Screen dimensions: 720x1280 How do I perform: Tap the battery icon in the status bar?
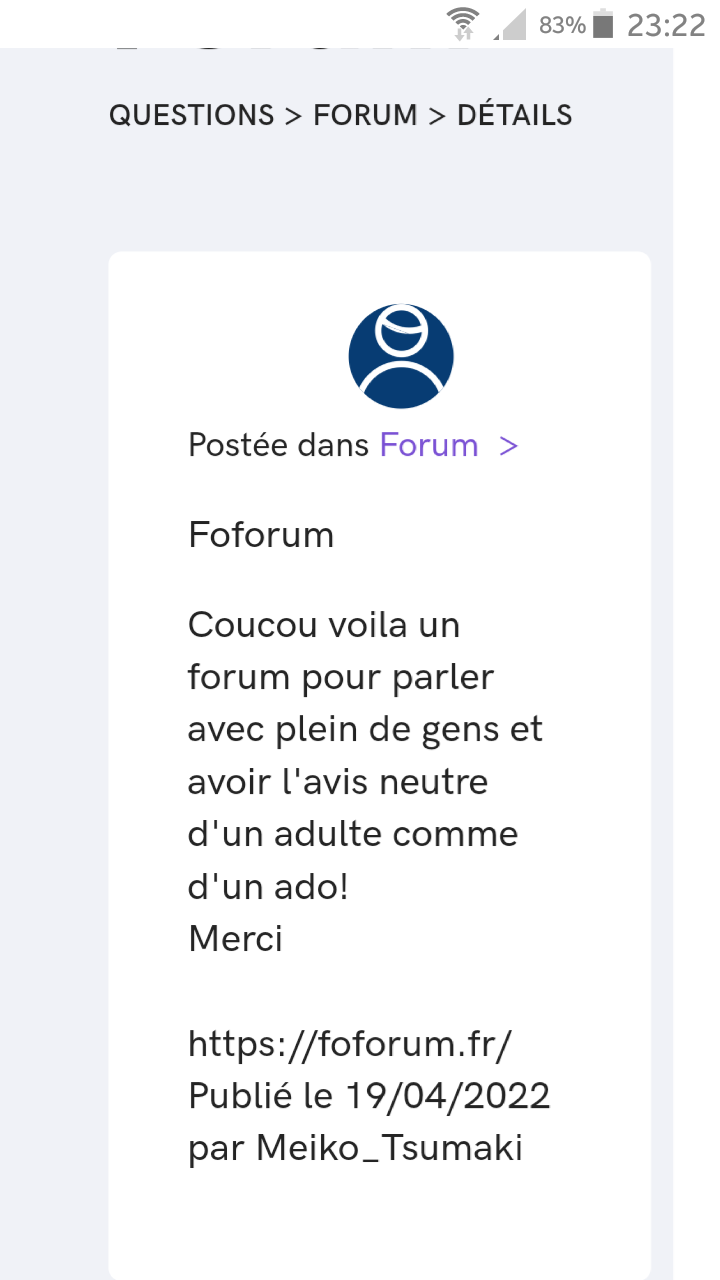(602, 24)
